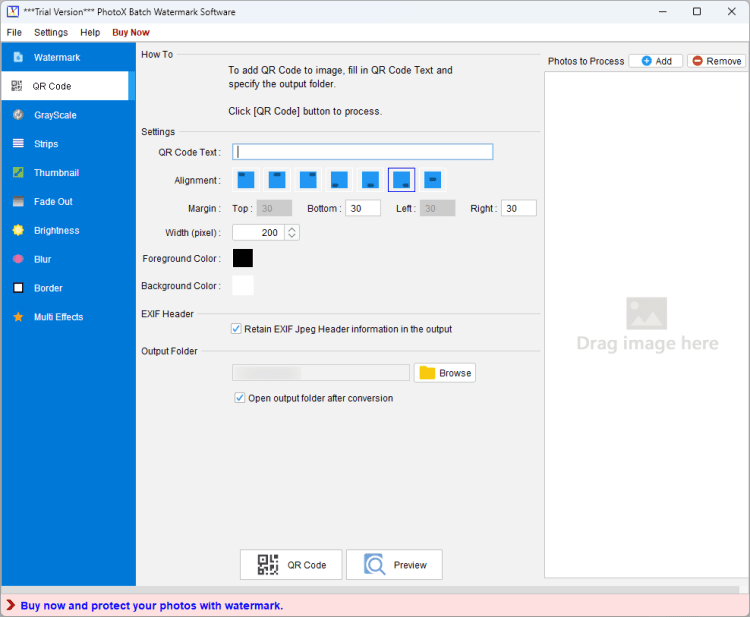Decrease Width pixel with down arrow
This screenshot has width=750, height=617.
[x=292, y=237]
